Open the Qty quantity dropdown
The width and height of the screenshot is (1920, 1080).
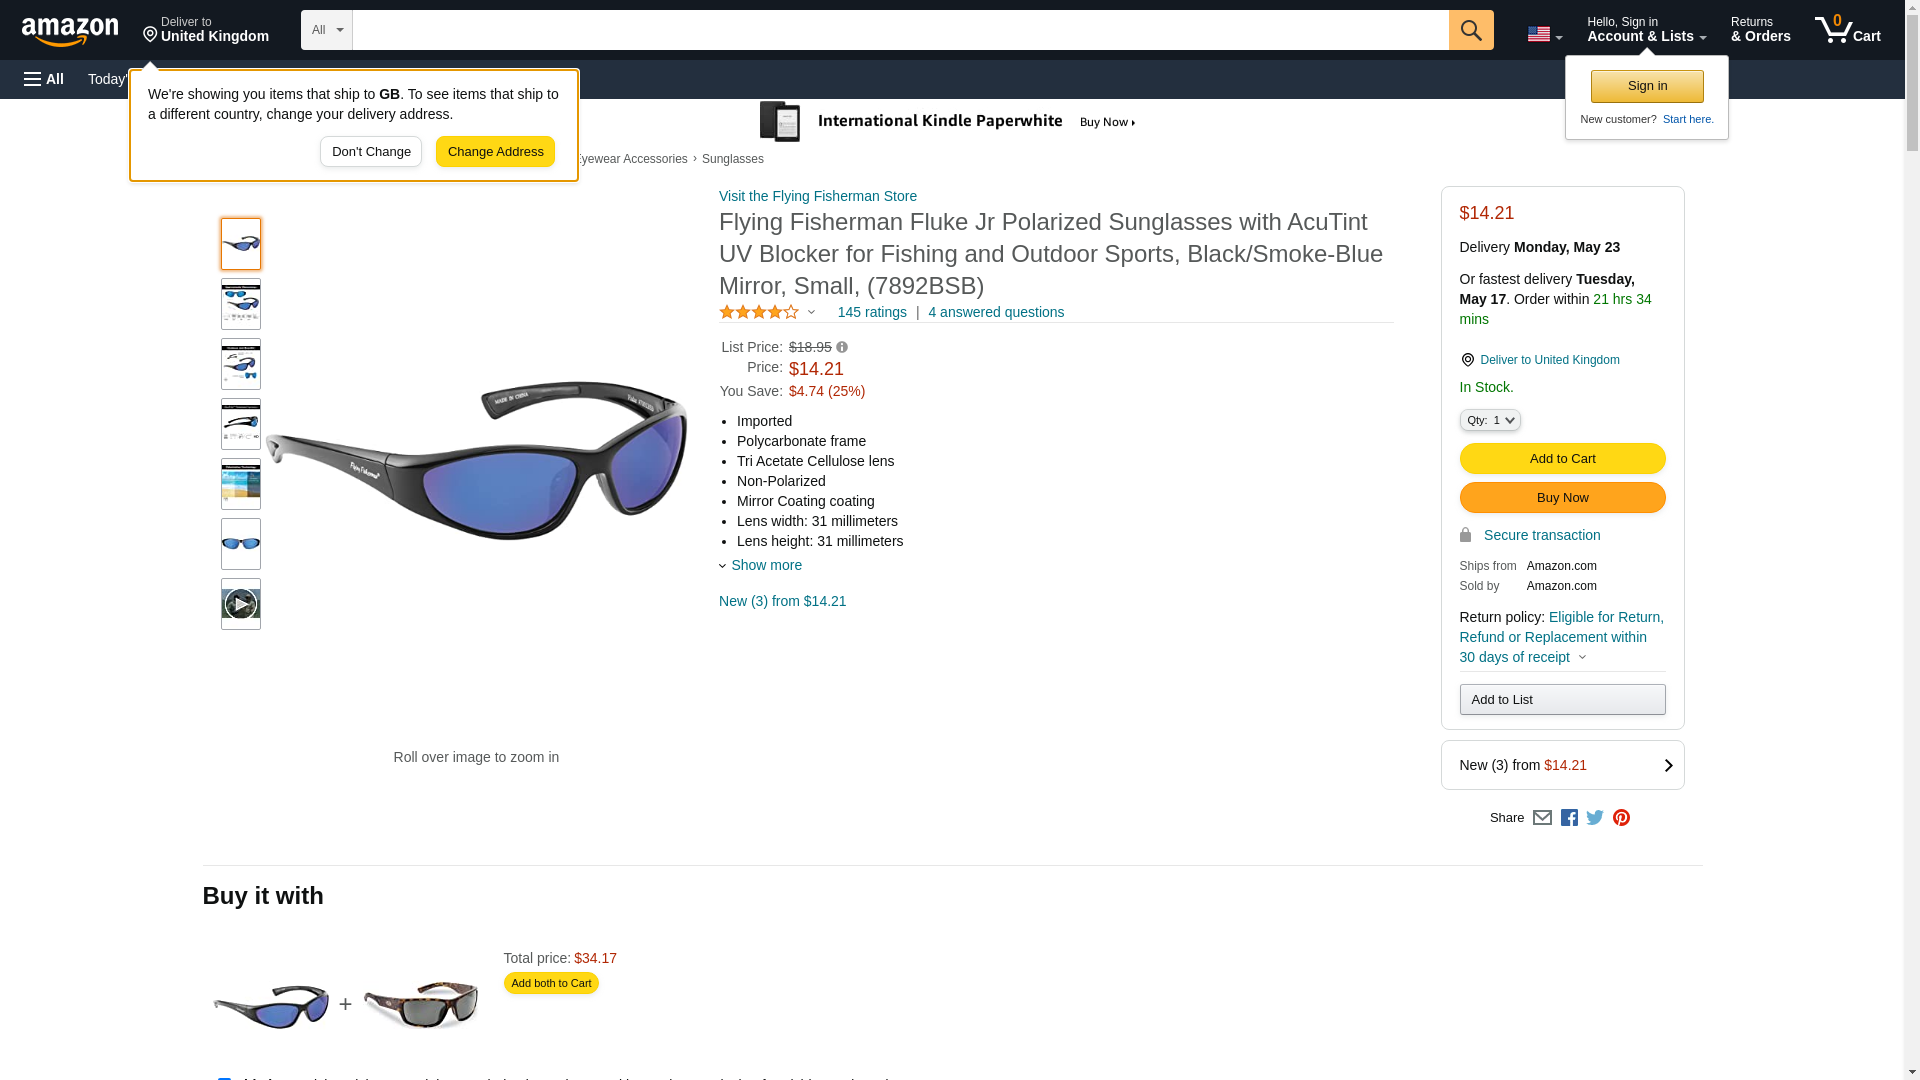pos(1489,420)
